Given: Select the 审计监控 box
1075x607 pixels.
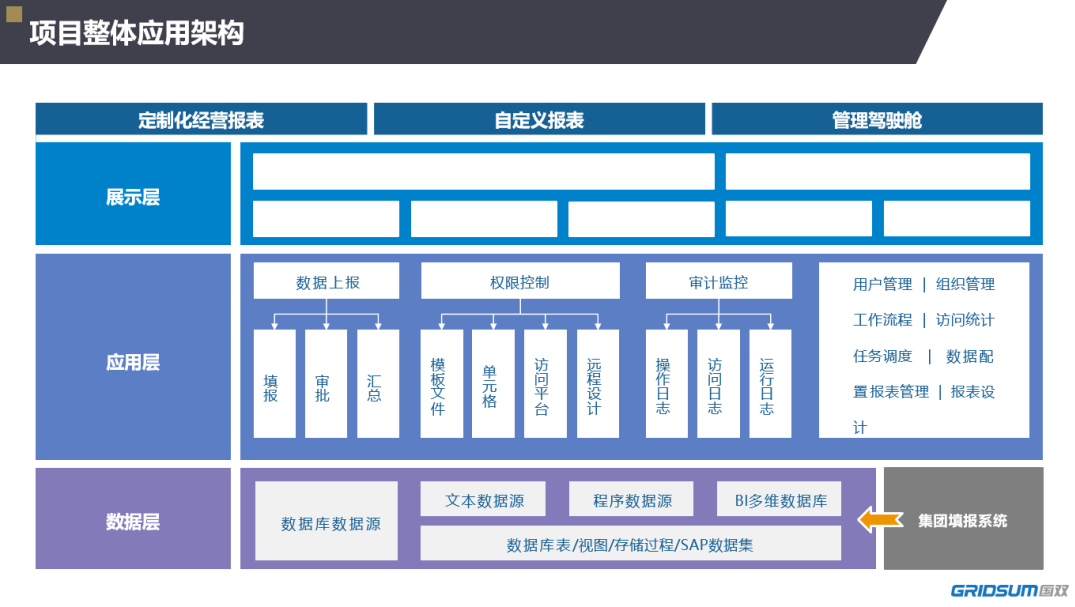Looking at the screenshot, I should (718, 281).
